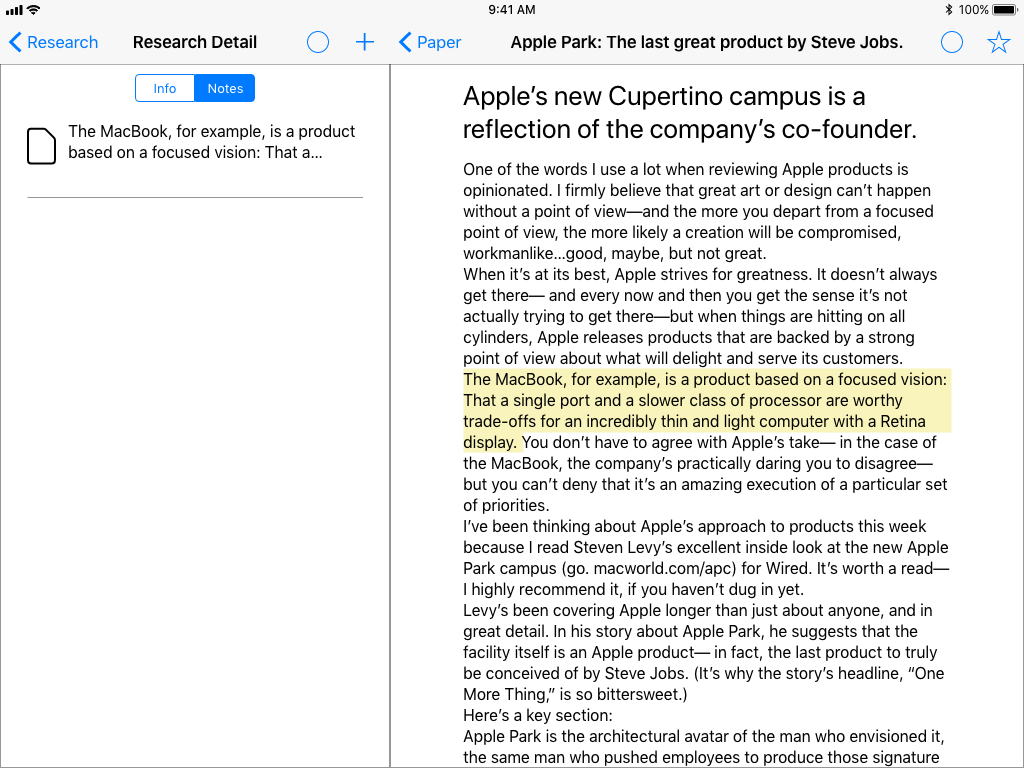This screenshot has width=1024, height=768.
Task: Tap the Research Detail title
Action: click(195, 42)
